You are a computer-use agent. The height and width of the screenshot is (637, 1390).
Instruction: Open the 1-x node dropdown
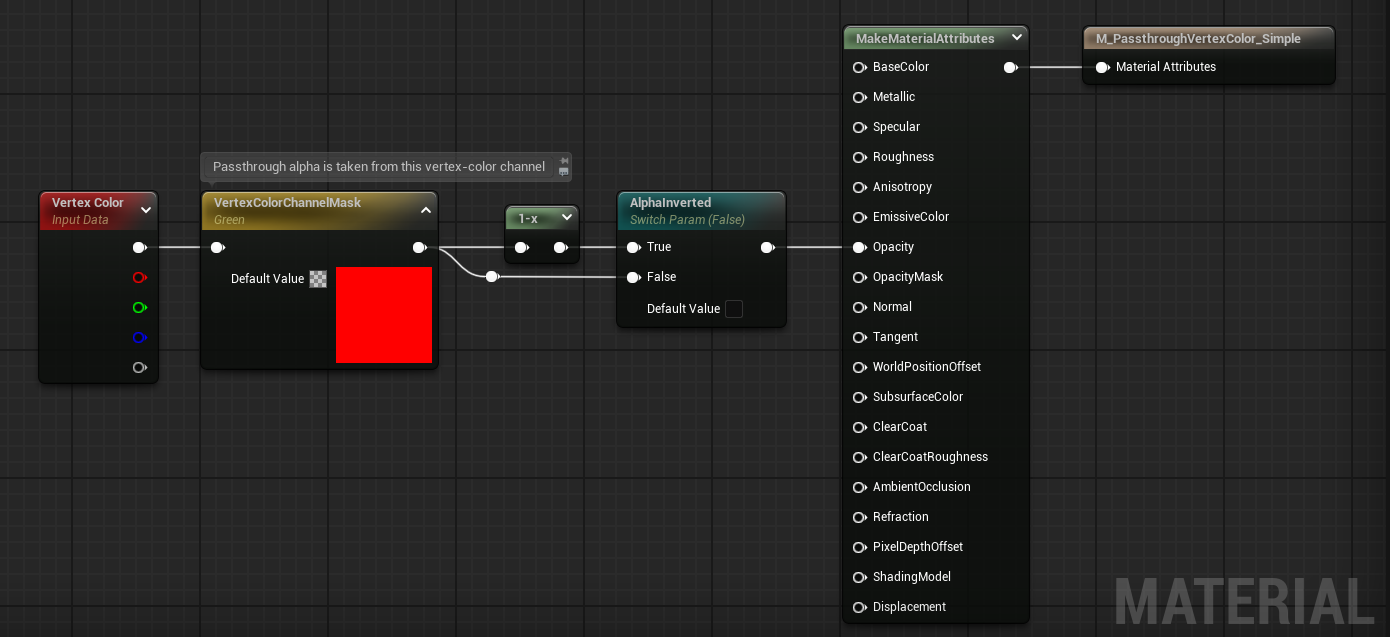point(567,217)
